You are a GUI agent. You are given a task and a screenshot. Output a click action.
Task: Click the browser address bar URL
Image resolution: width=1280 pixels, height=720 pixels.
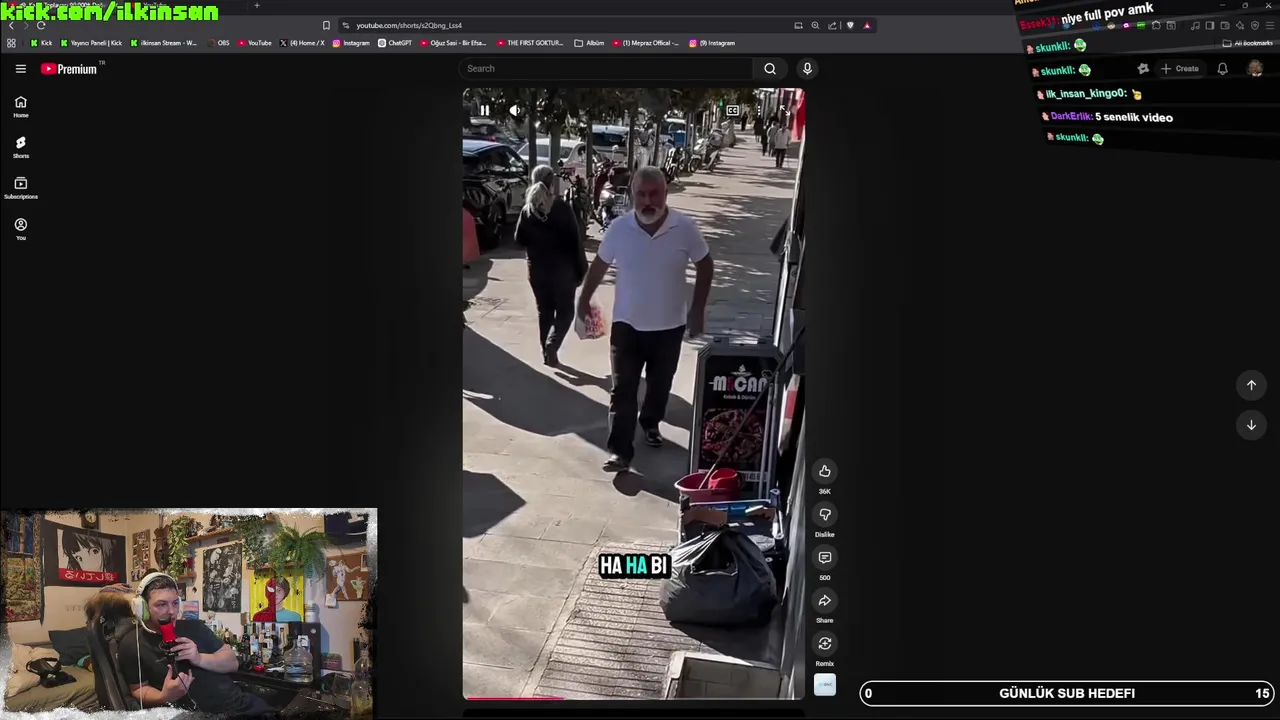[x=409, y=25]
